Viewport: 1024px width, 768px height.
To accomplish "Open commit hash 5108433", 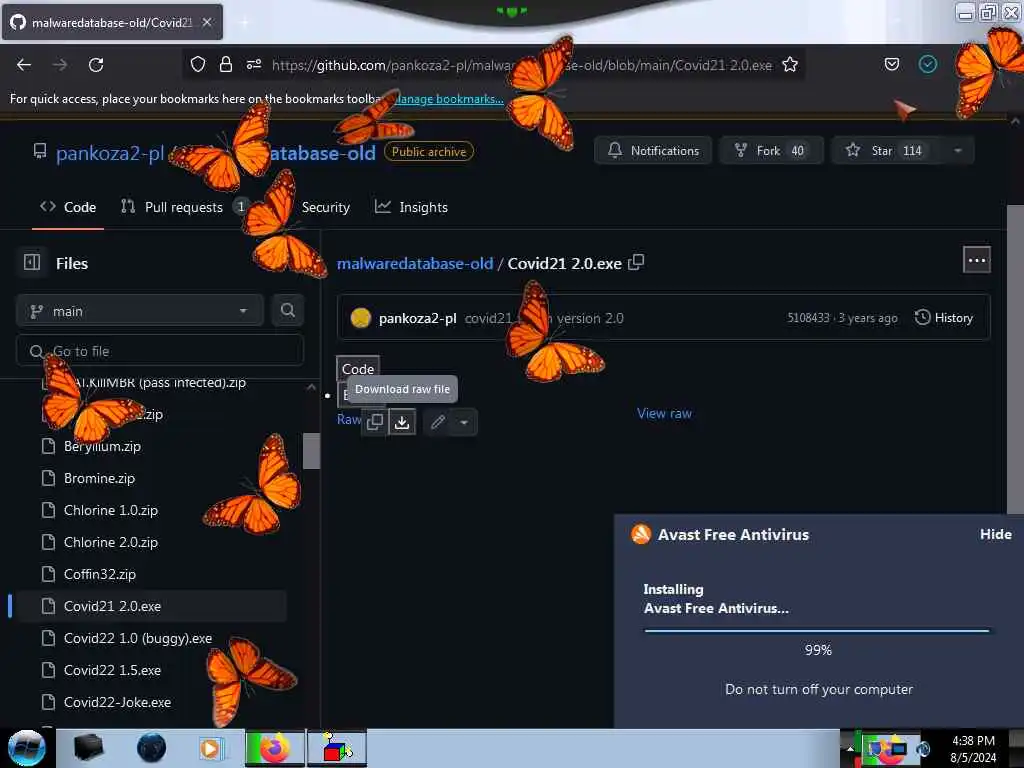I will (x=808, y=317).
